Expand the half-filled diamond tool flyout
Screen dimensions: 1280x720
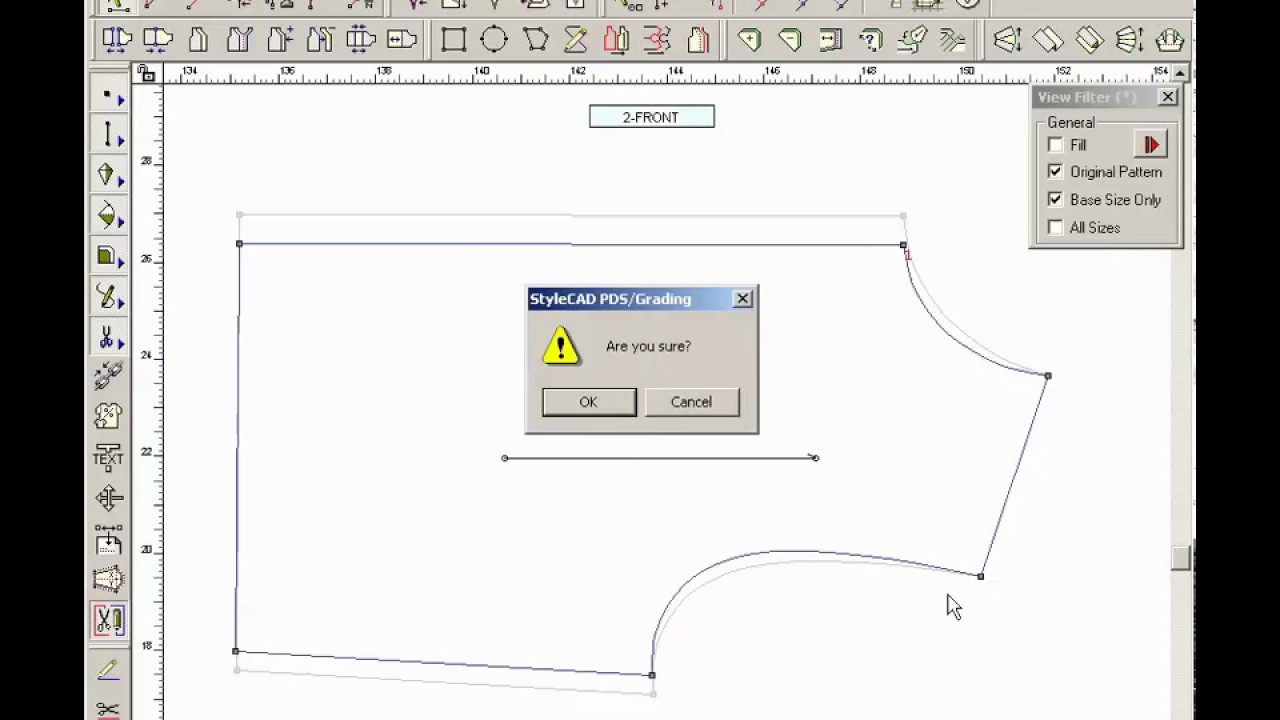click(121, 222)
